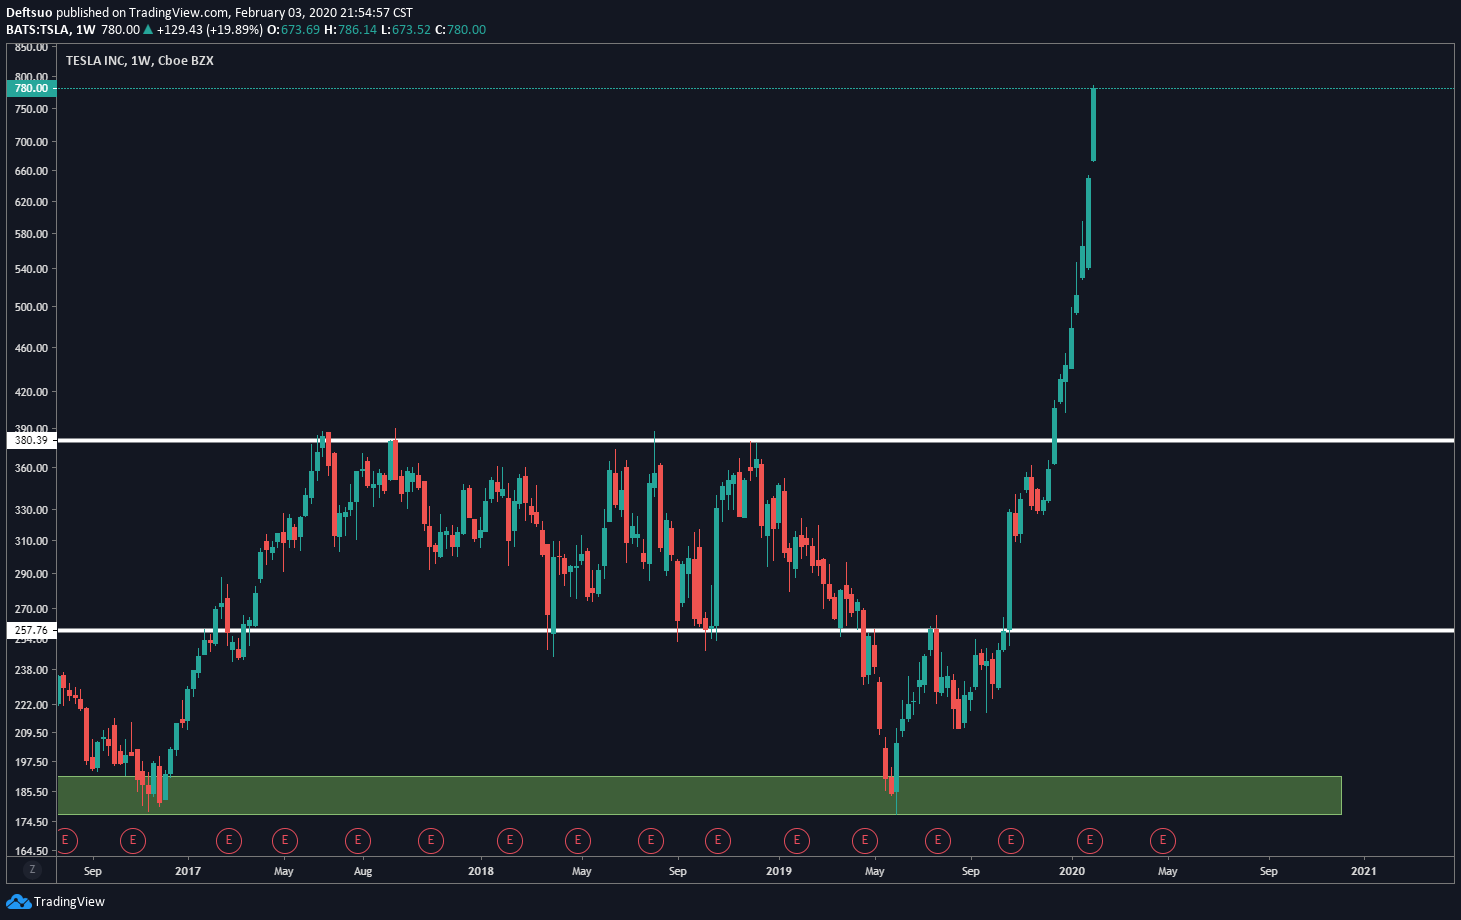Click the BATS:TSLA, 1W symbol text
The image size is (1461, 920).
tap(51, 29)
